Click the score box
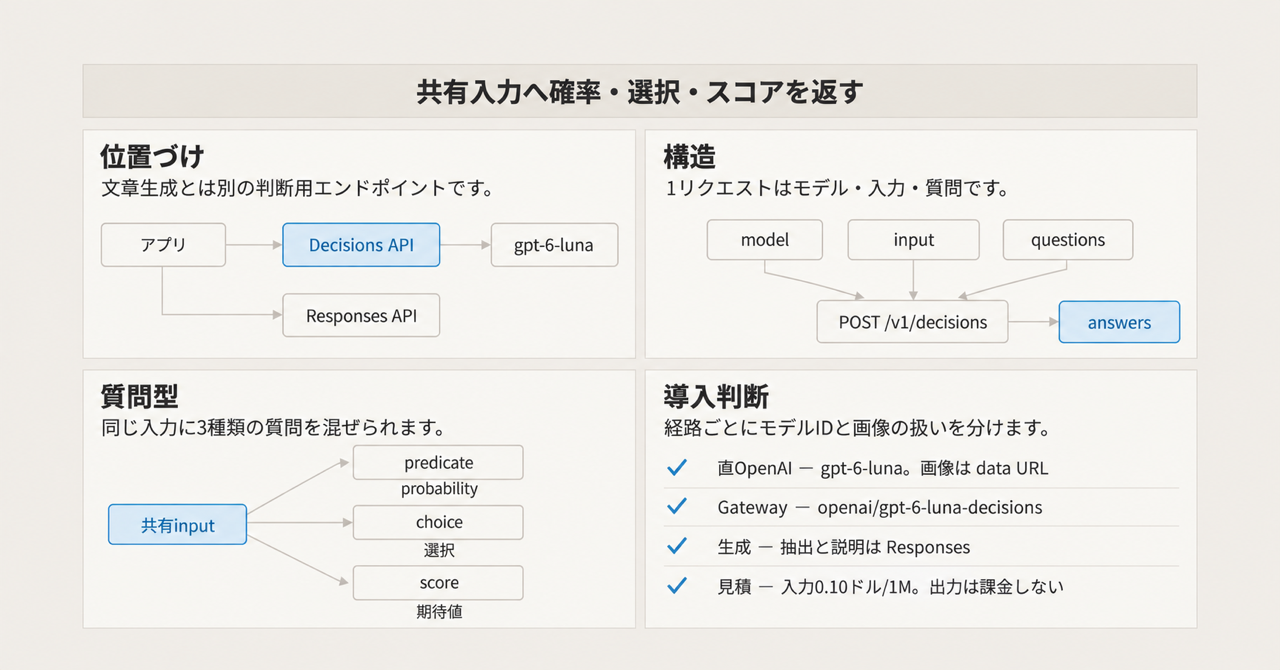 click(x=438, y=583)
